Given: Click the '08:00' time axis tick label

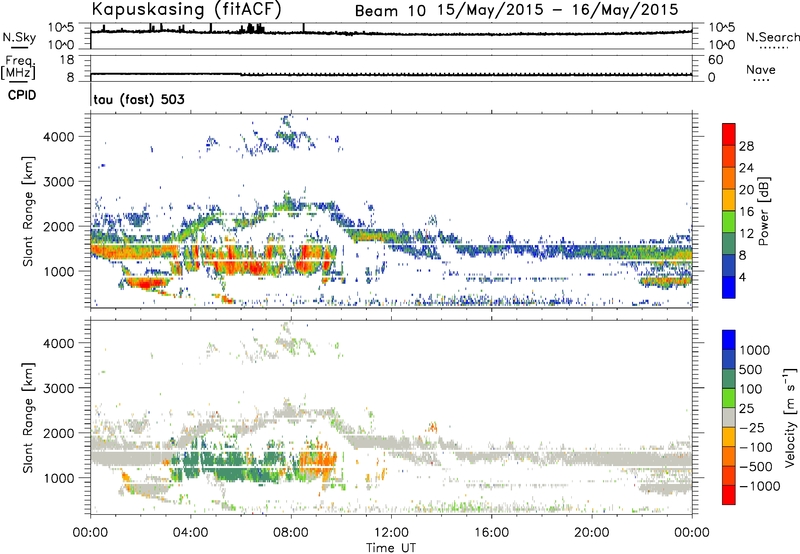Looking at the screenshot, I should 291,533.
